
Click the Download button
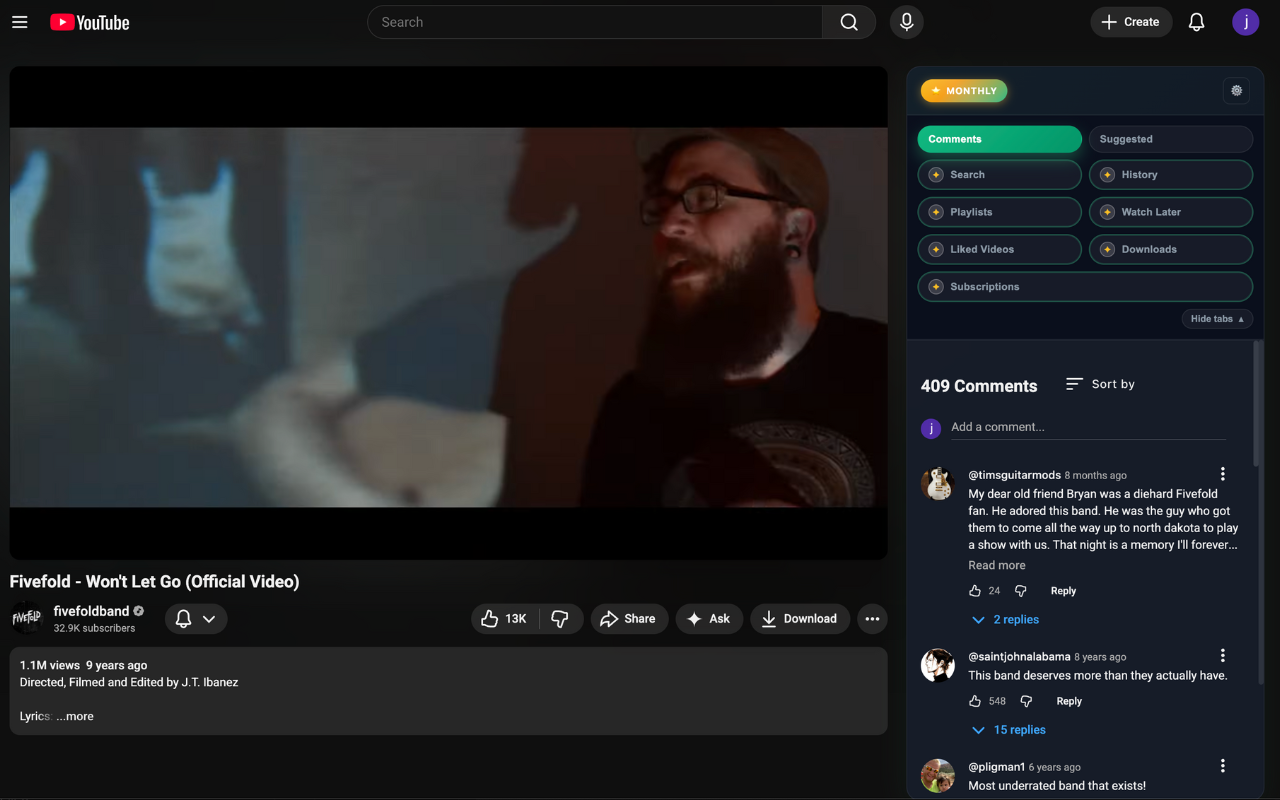coord(800,619)
